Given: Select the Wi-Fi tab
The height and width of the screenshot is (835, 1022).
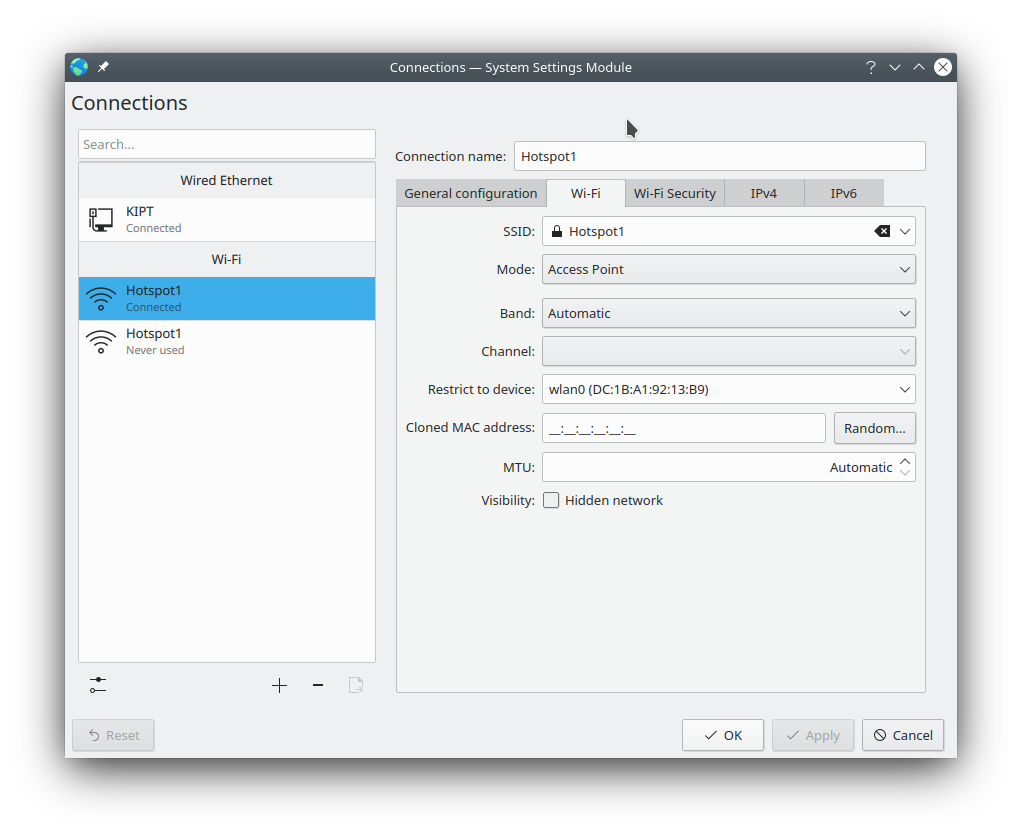Looking at the screenshot, I should 586,194.
